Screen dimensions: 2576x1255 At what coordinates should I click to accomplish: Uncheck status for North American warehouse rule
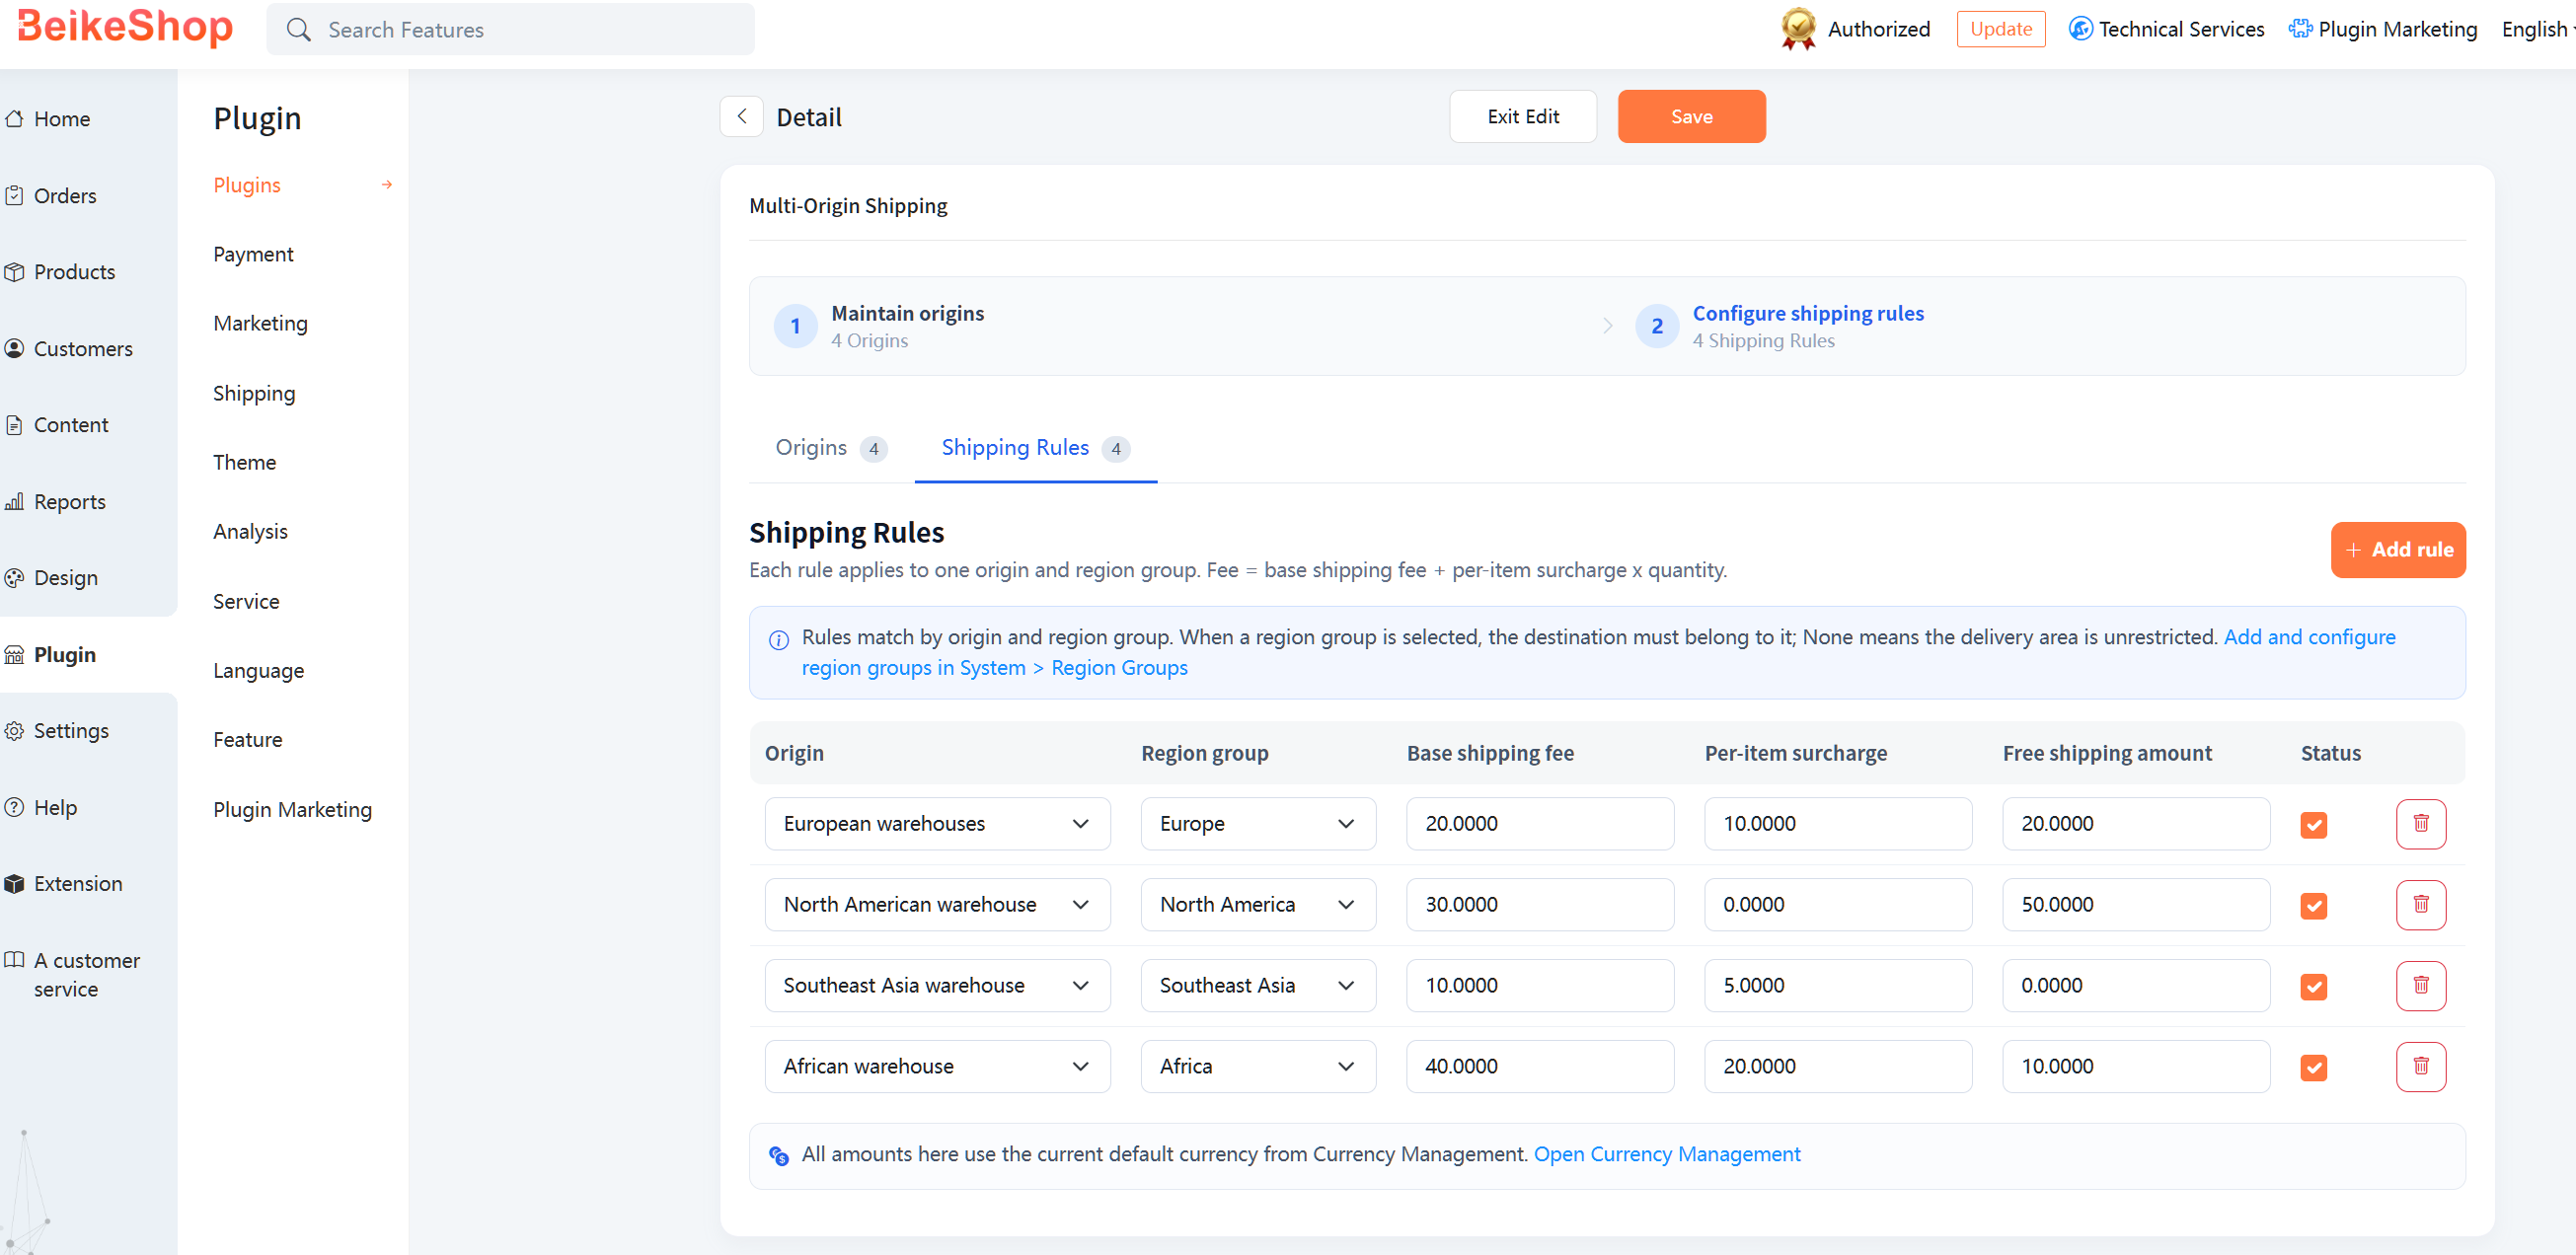(2313, 906)
